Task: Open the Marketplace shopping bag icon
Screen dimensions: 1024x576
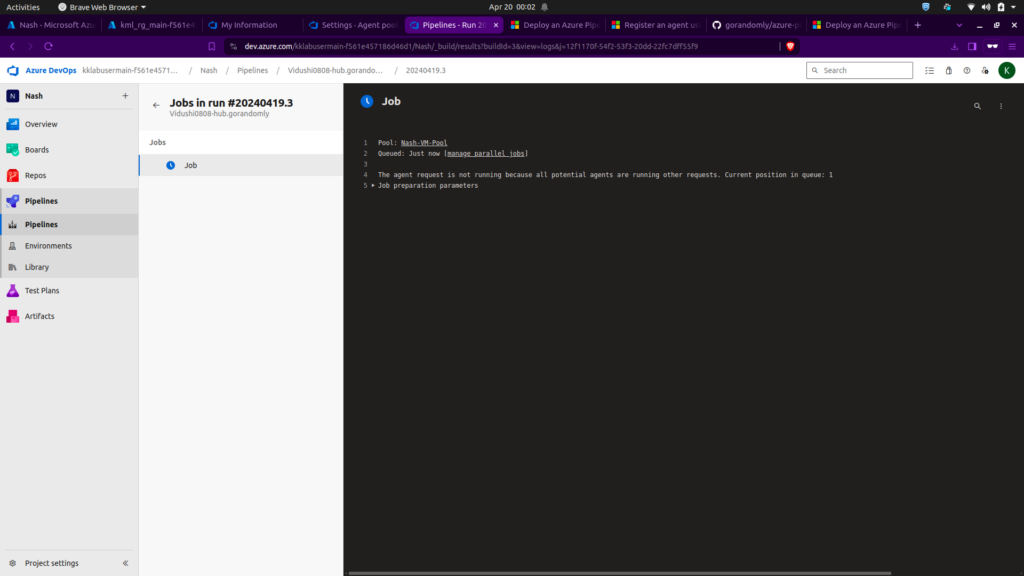Action: (x=948, y=71)
